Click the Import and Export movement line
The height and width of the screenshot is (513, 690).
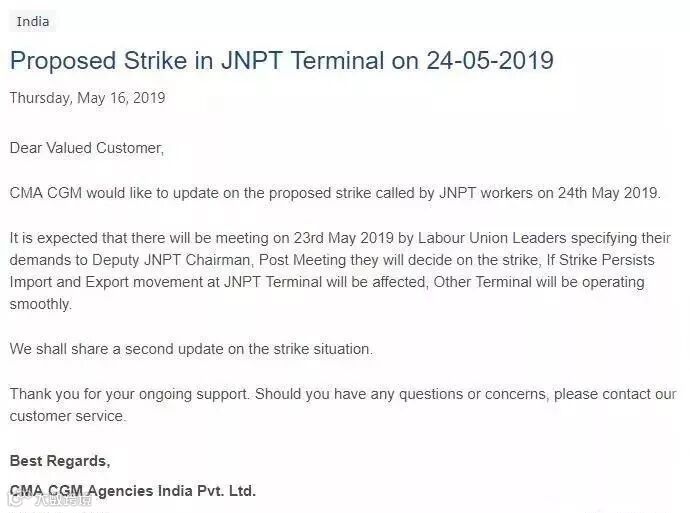click(x=327, y=282)
